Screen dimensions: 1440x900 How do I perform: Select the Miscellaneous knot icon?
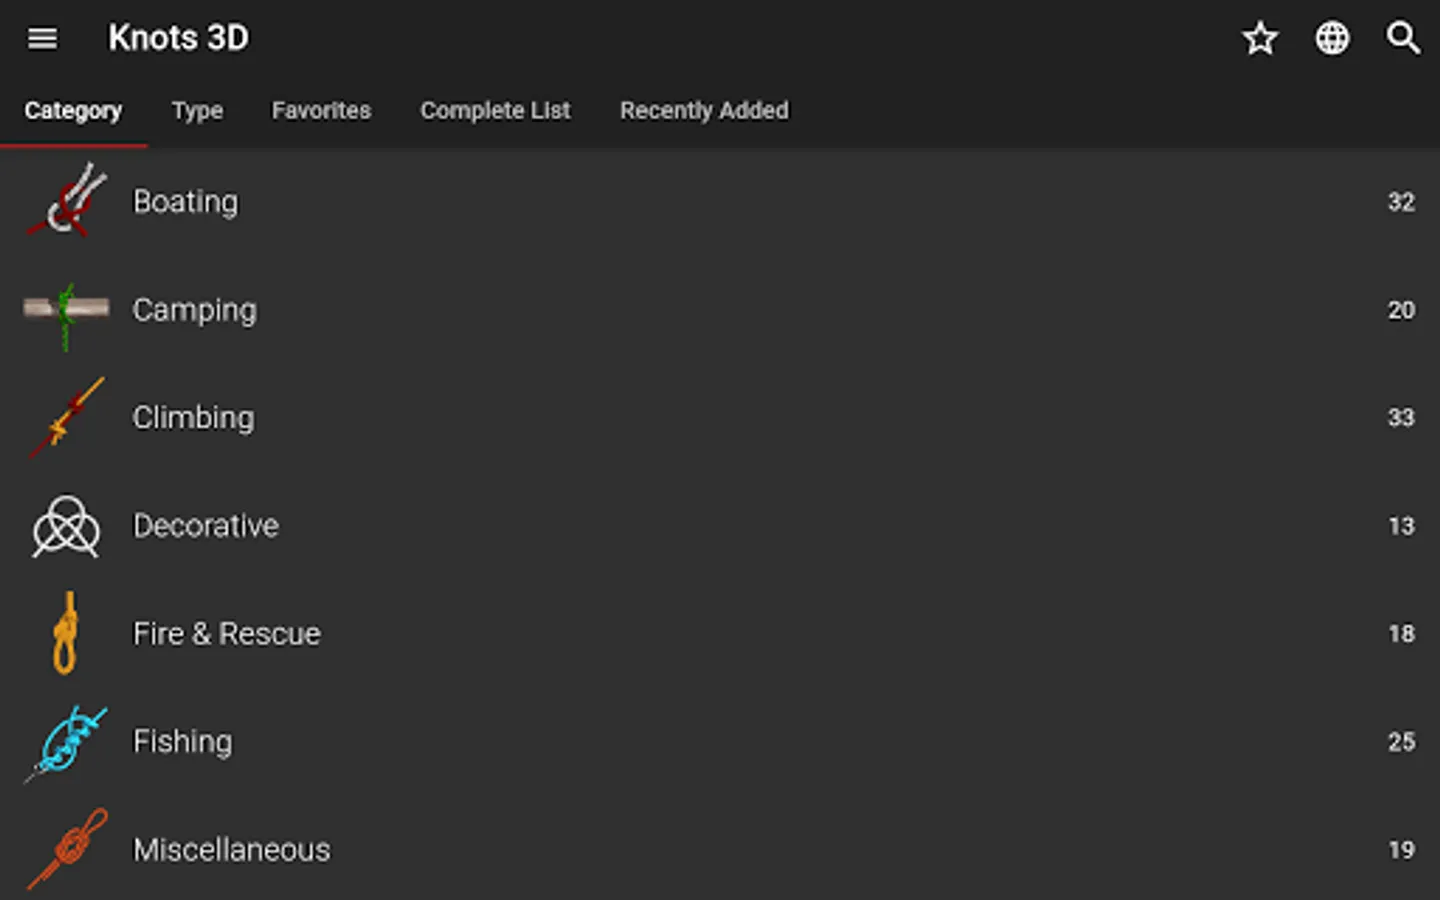point(66,849)
